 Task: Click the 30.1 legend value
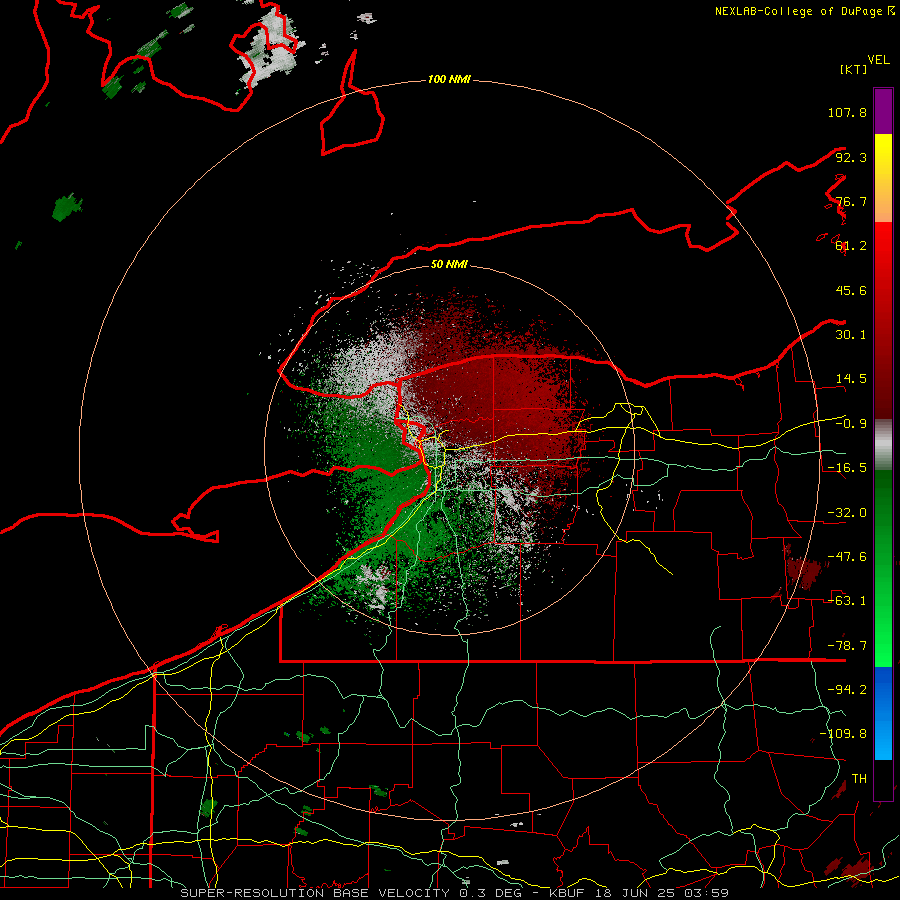click(x=851, y=335)
